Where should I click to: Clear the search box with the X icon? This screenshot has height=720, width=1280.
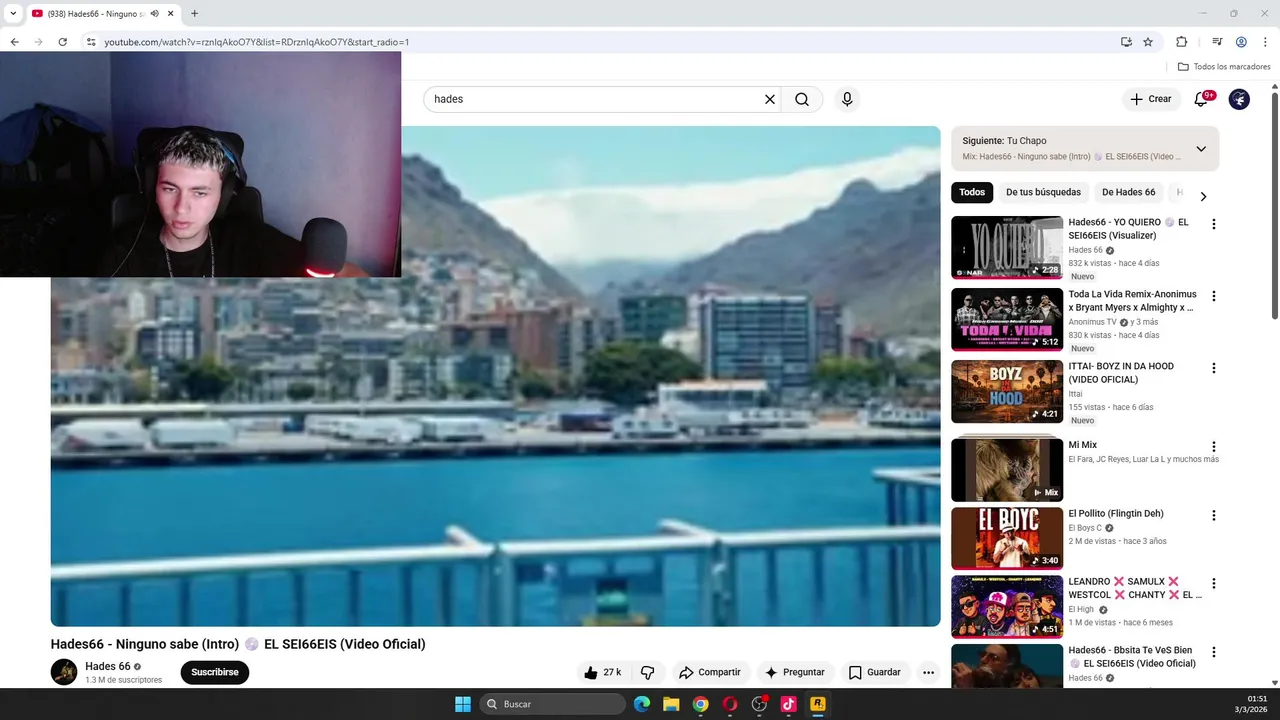[770, 99]
